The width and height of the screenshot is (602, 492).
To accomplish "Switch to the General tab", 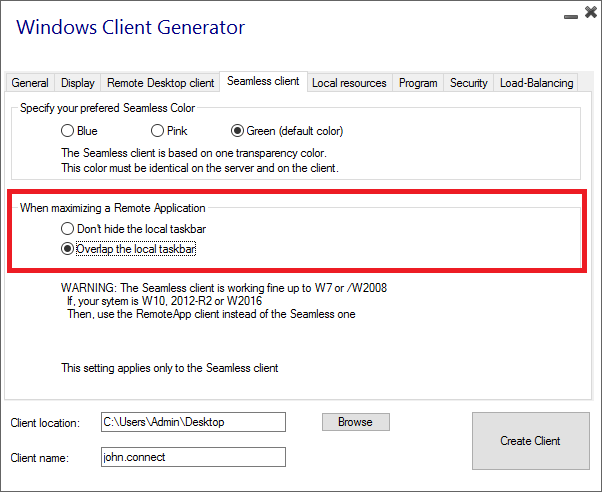I will click(x=30, y=83).
